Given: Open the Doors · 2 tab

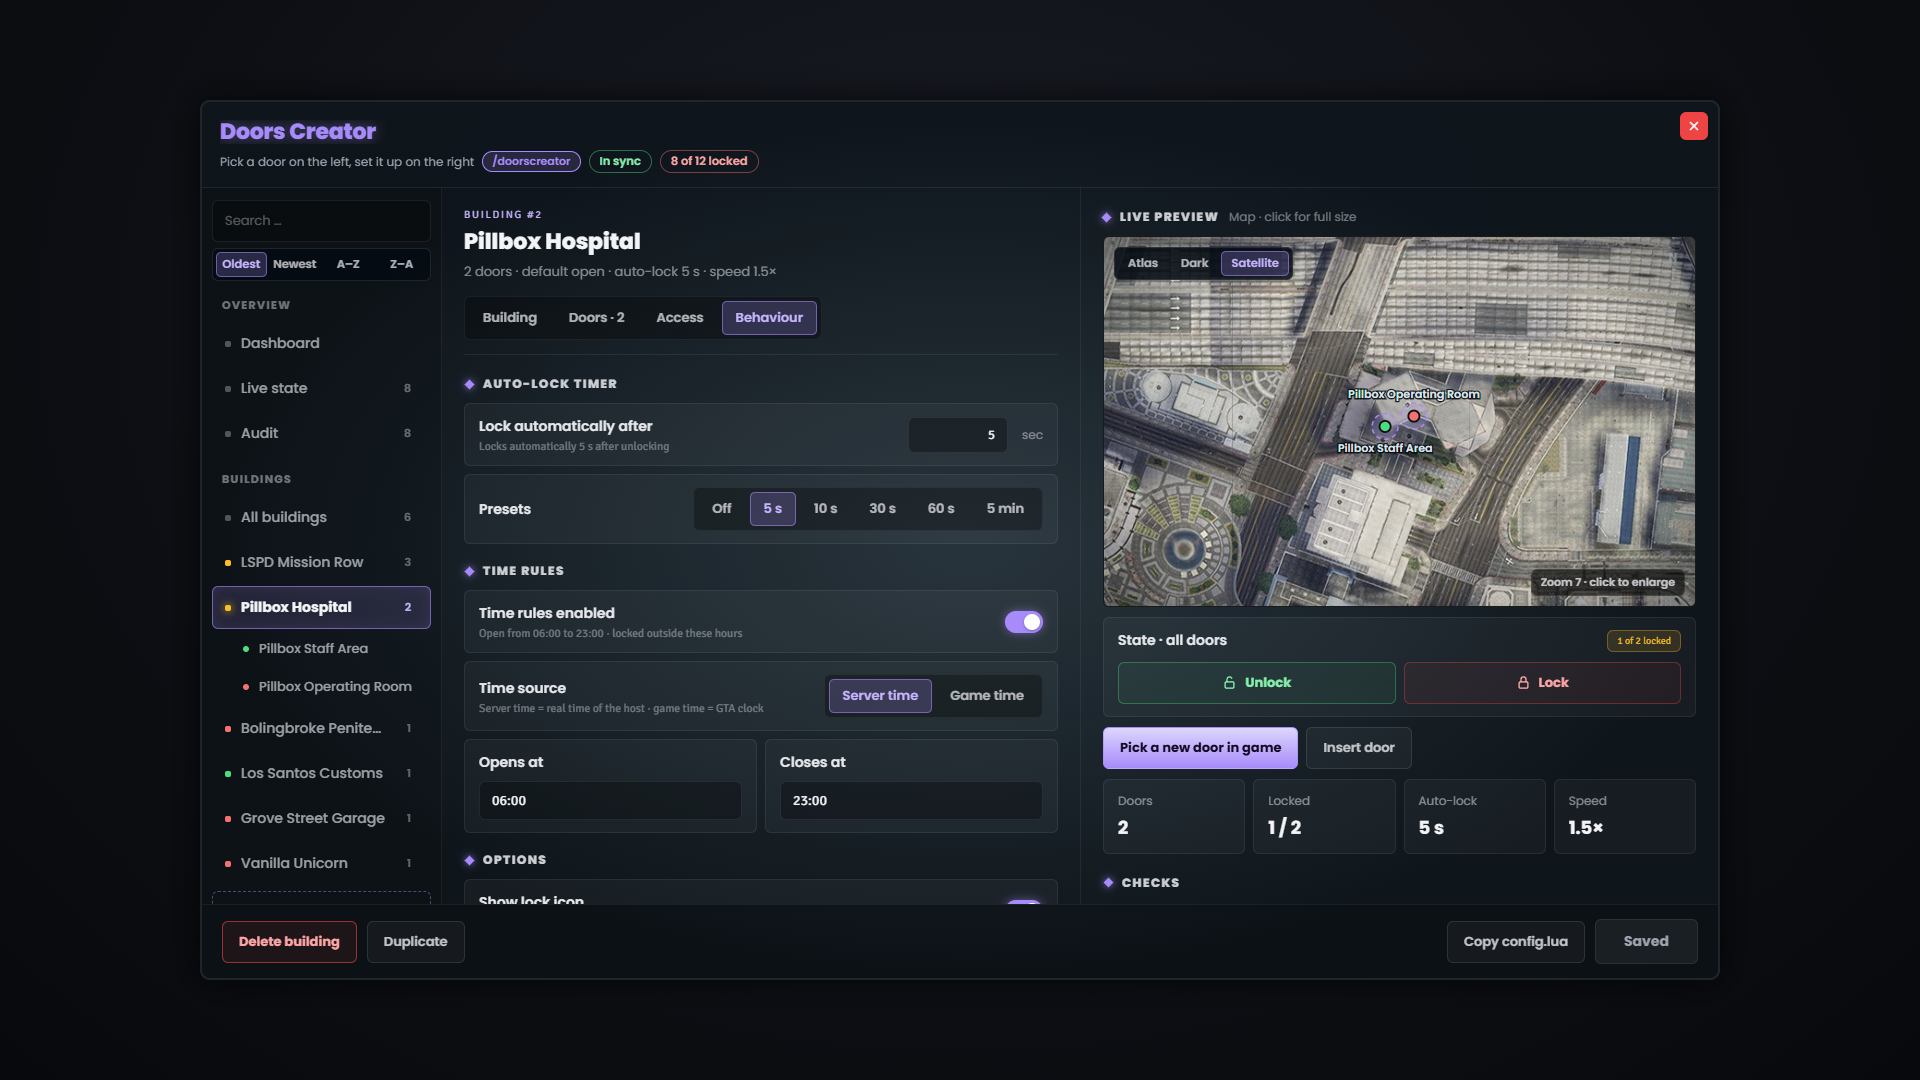Looking at the screenshot, I should pyautogui.click(x=597, y=318).
